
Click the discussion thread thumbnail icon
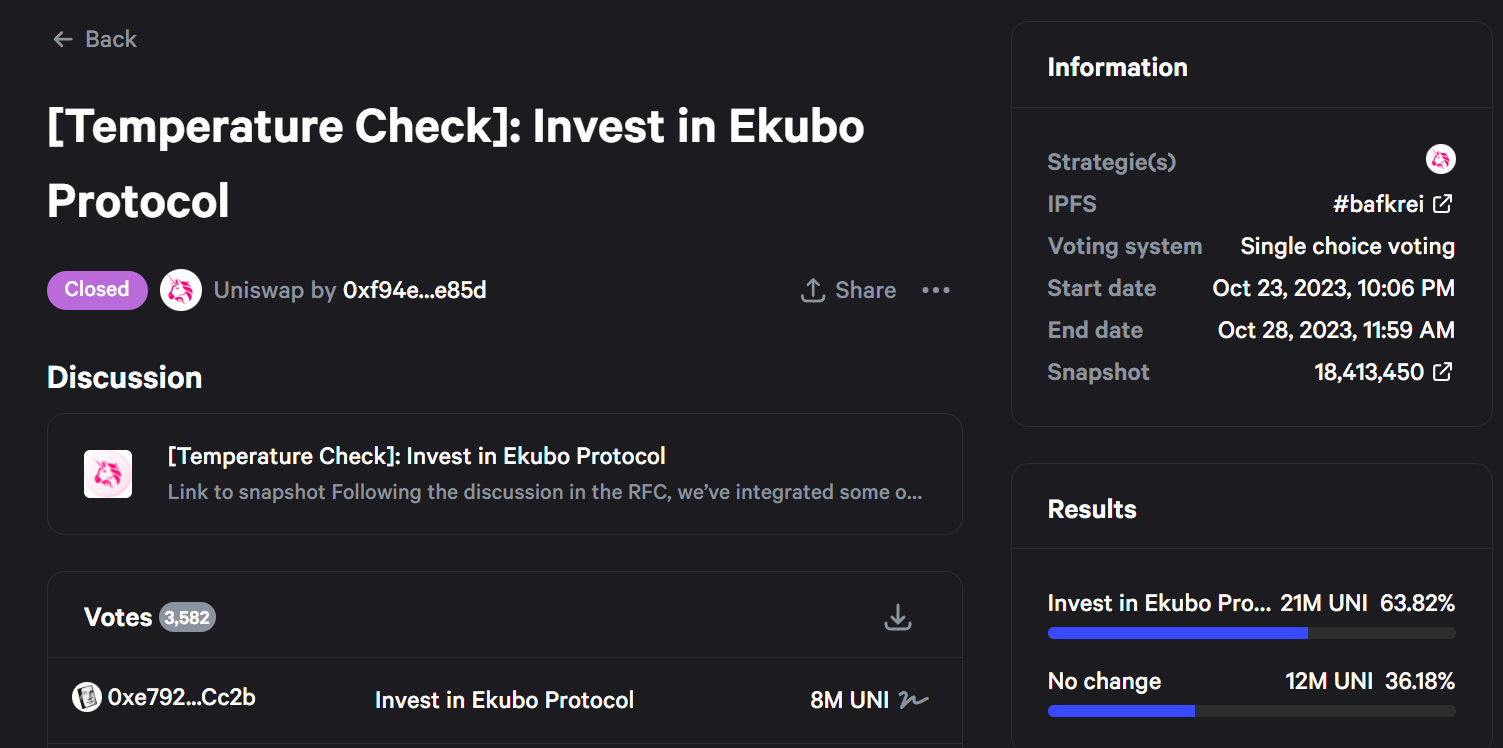[x=107, y=473]
